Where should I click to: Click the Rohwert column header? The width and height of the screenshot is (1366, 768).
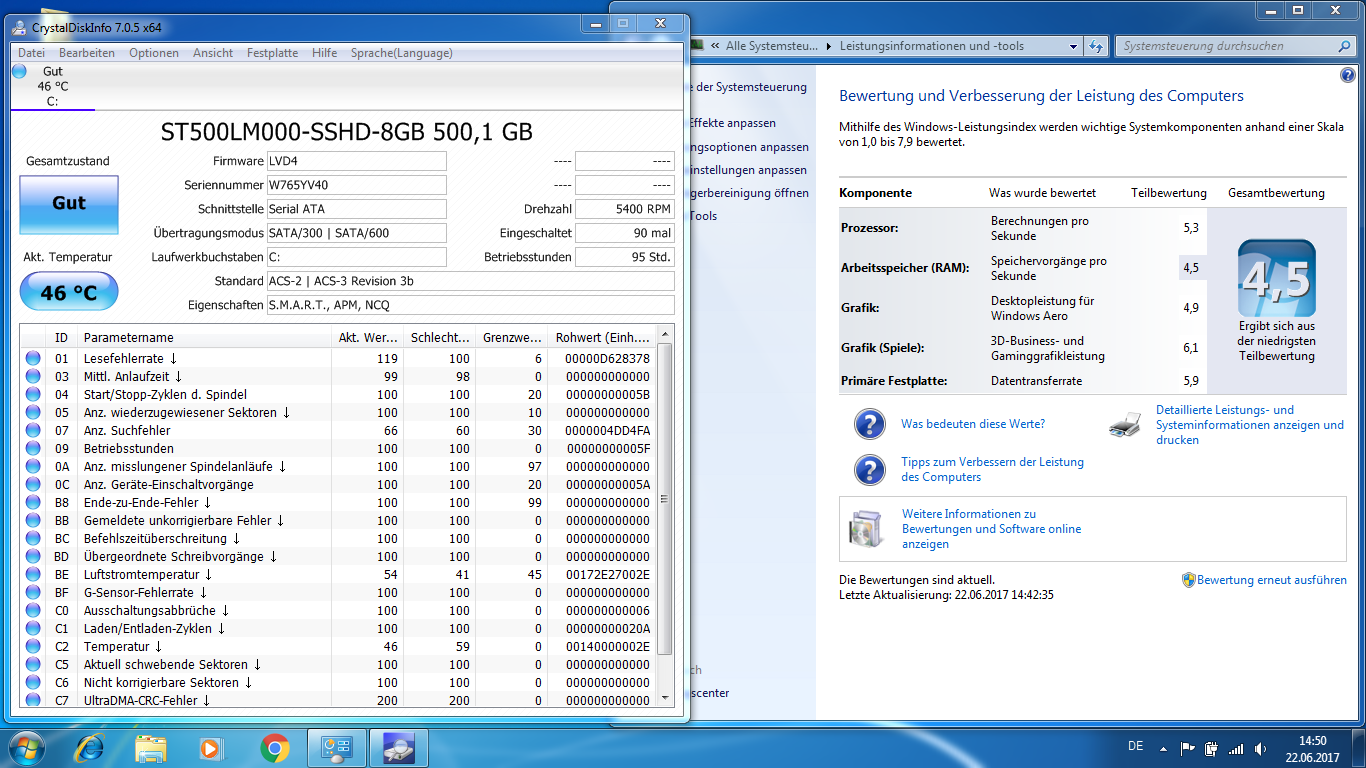click(x=602, y=337)
